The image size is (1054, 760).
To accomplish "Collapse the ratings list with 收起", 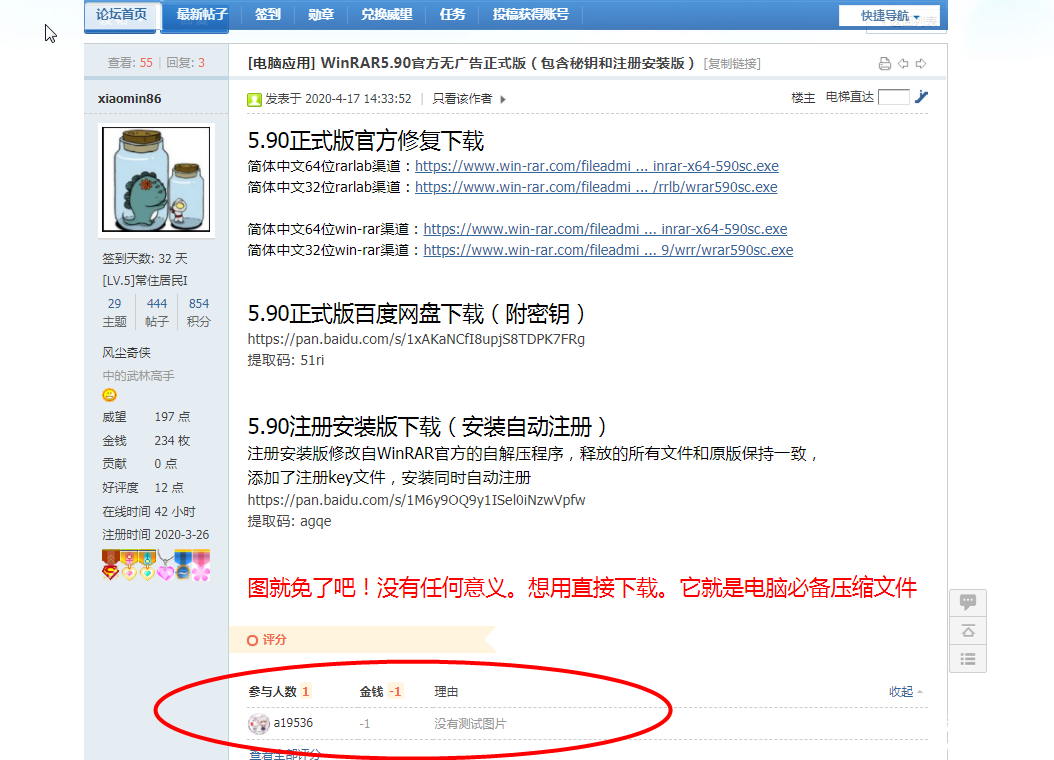I will (905, 691).
